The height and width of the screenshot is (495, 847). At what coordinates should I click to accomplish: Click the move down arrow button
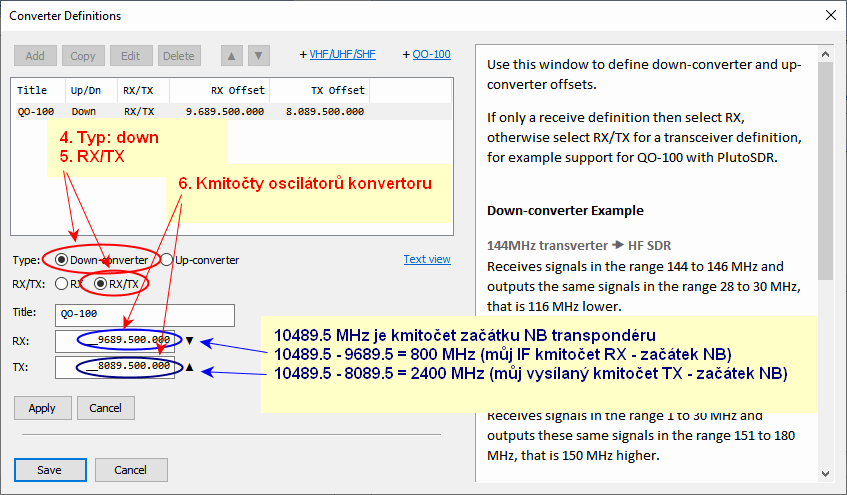(258, 56)
